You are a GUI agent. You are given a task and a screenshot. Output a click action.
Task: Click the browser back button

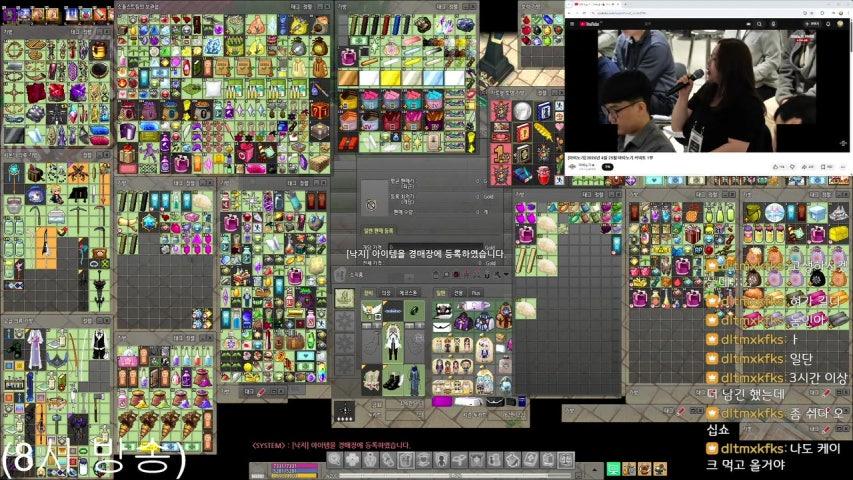571,13
